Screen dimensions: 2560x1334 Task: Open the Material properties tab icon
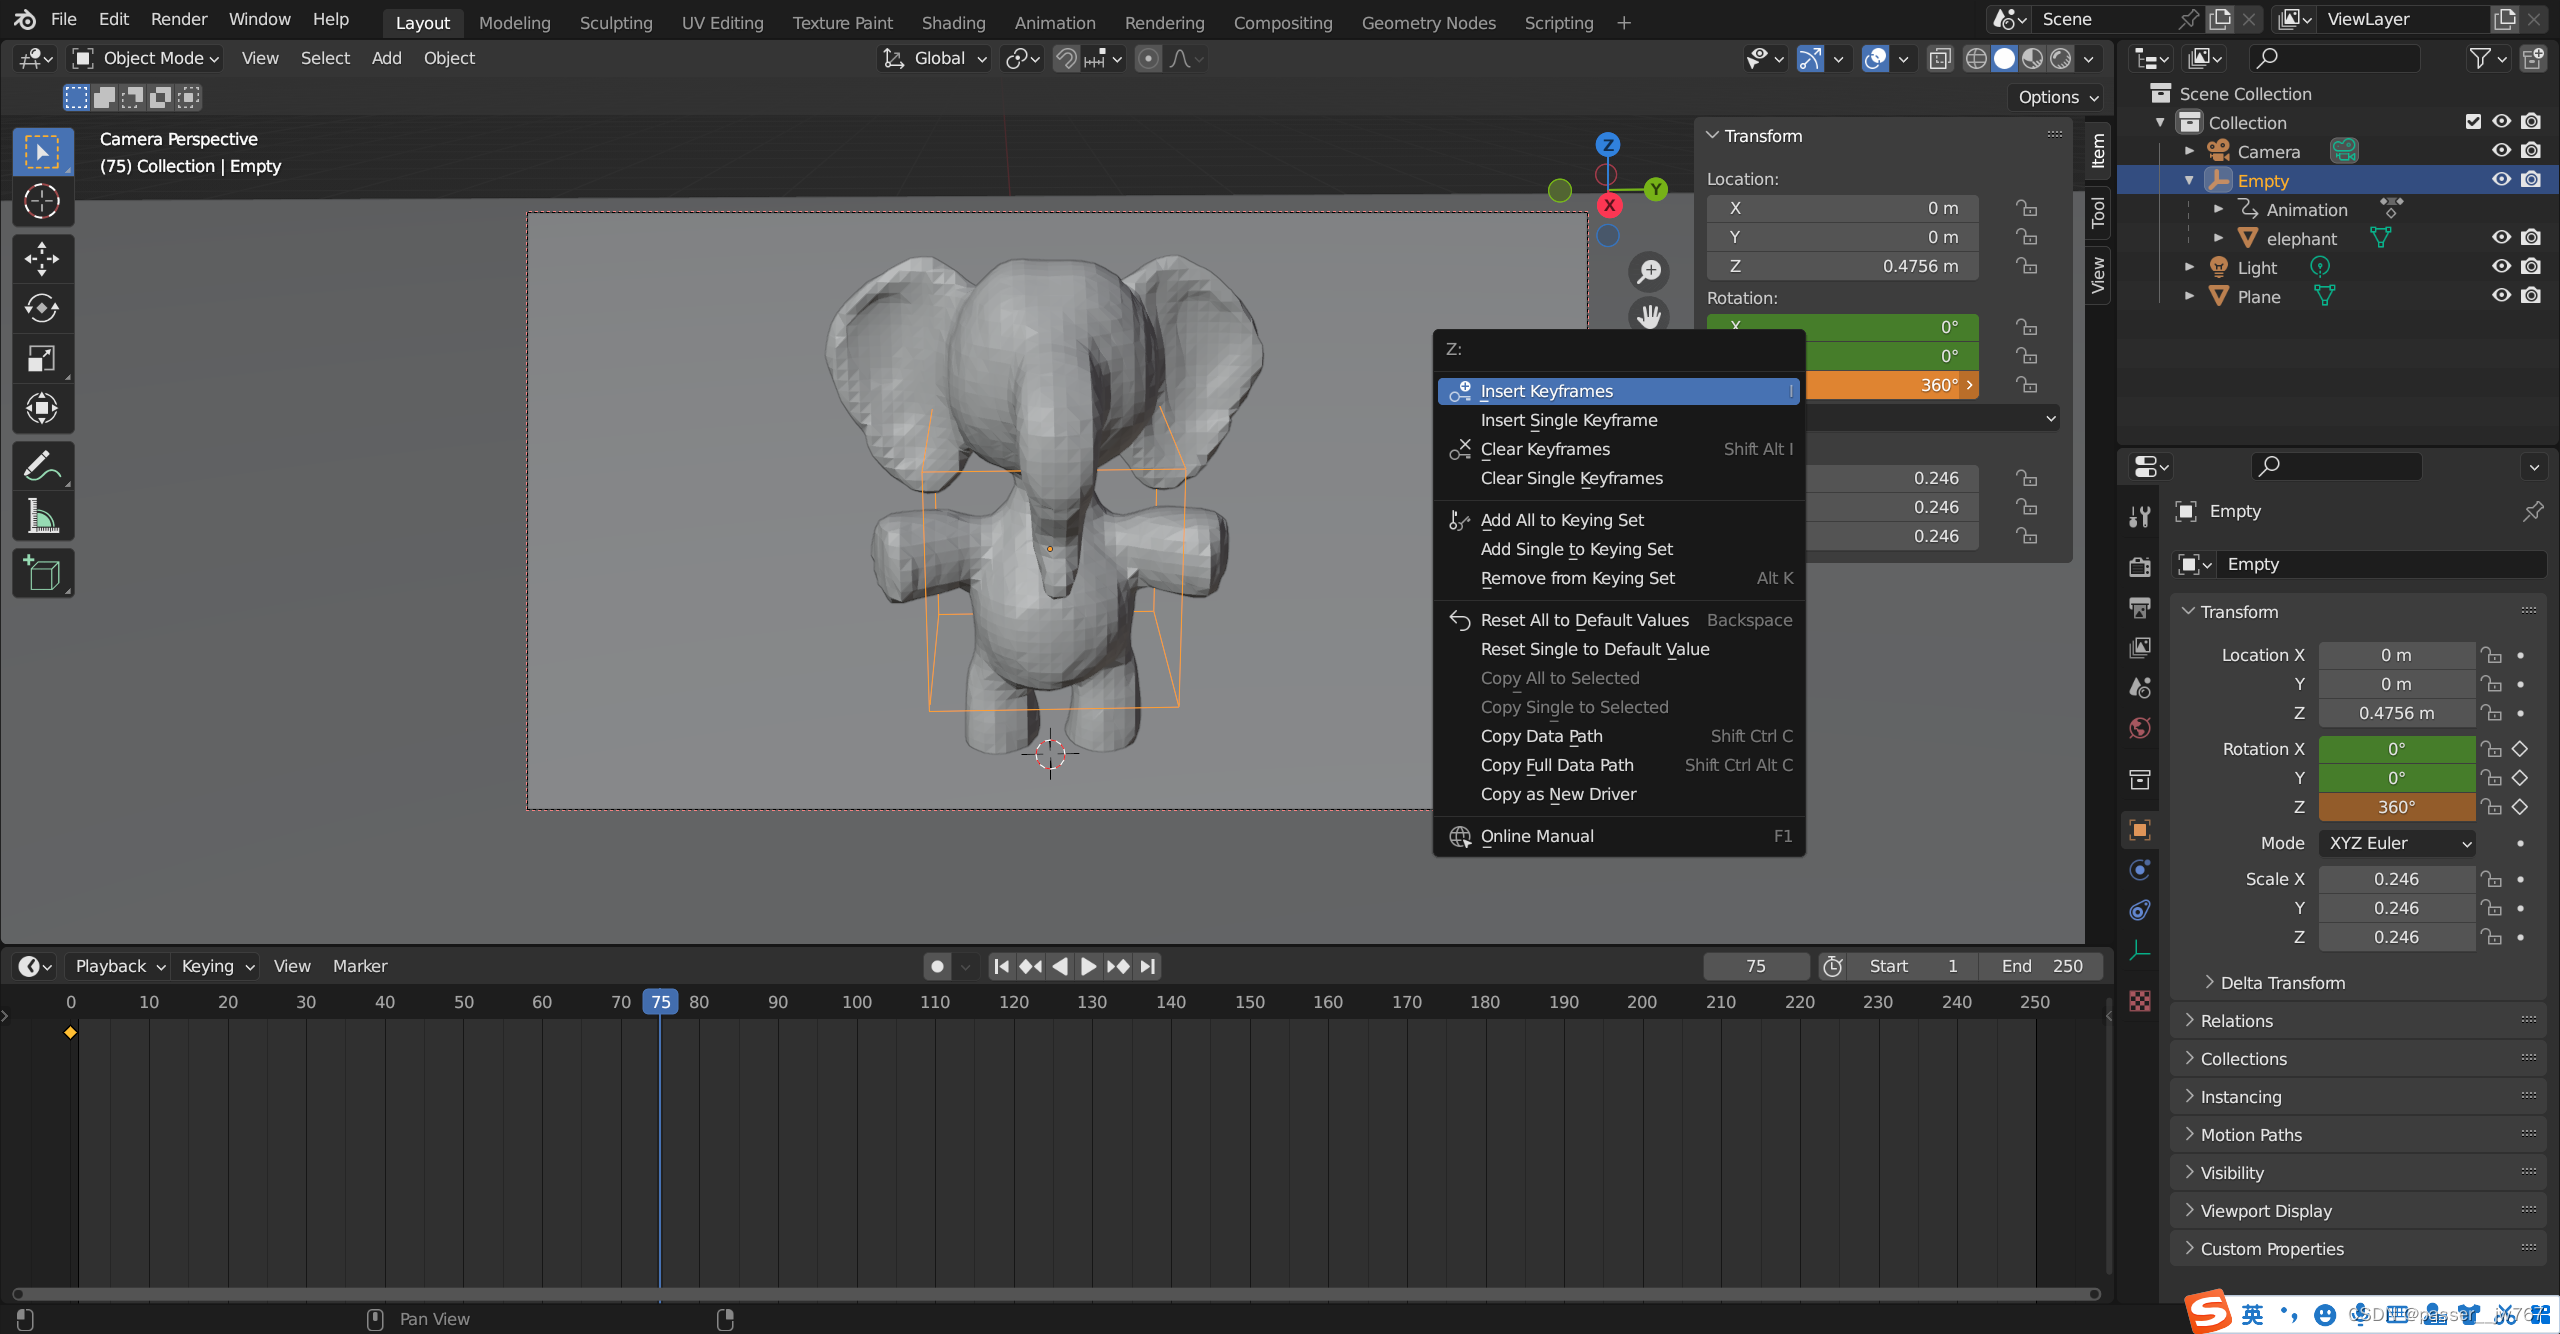2140,1001
